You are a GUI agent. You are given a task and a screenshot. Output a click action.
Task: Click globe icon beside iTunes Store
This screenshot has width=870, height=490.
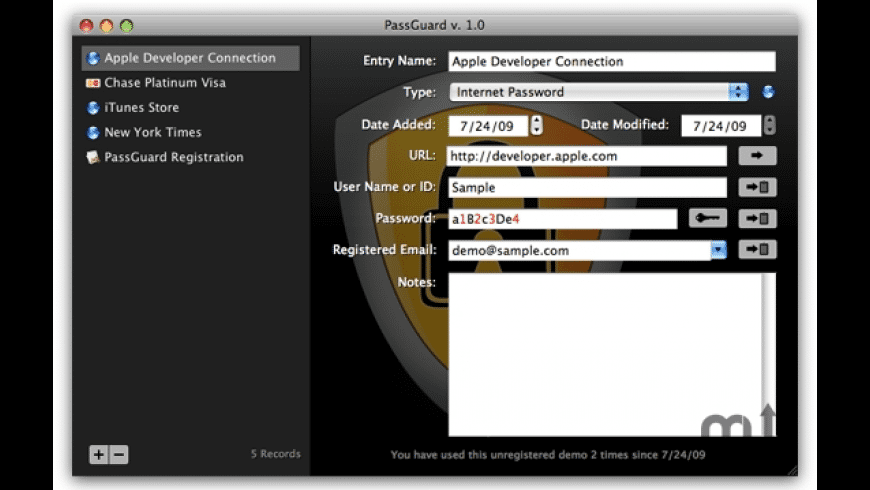(93, 108)
